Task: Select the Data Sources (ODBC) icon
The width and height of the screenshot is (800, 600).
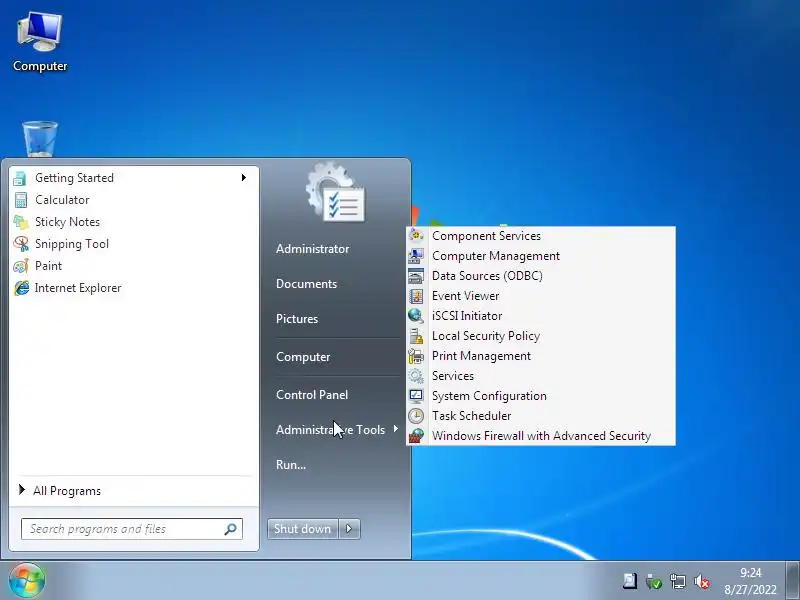Action: tap(416, 276)
